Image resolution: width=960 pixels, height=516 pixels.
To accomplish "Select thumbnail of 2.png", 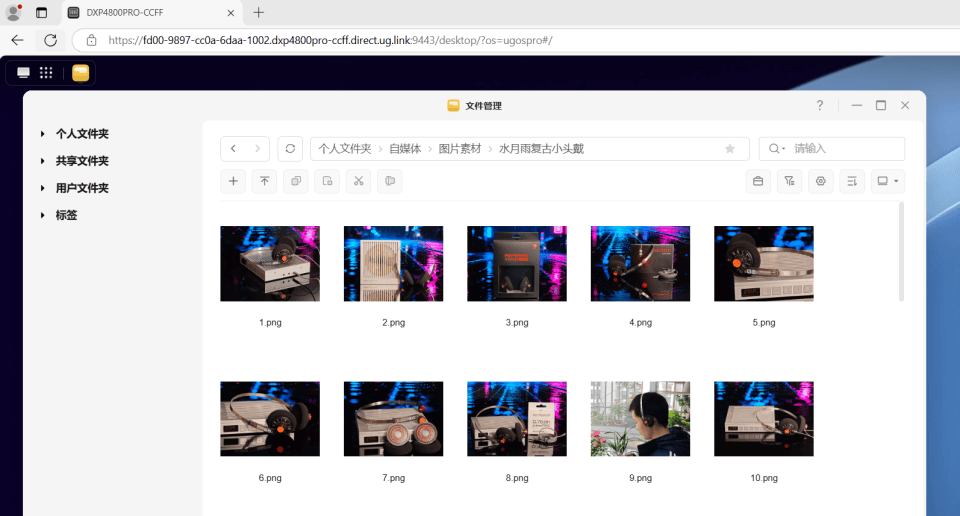I will (x=394, y=264).
